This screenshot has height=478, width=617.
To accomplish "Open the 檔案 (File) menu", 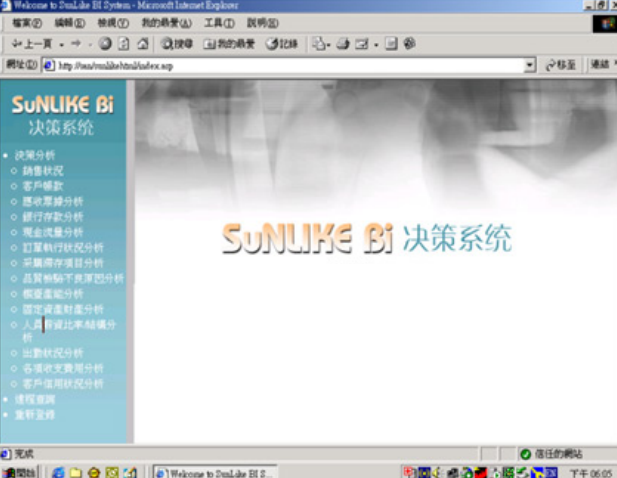I will point(27,23).
